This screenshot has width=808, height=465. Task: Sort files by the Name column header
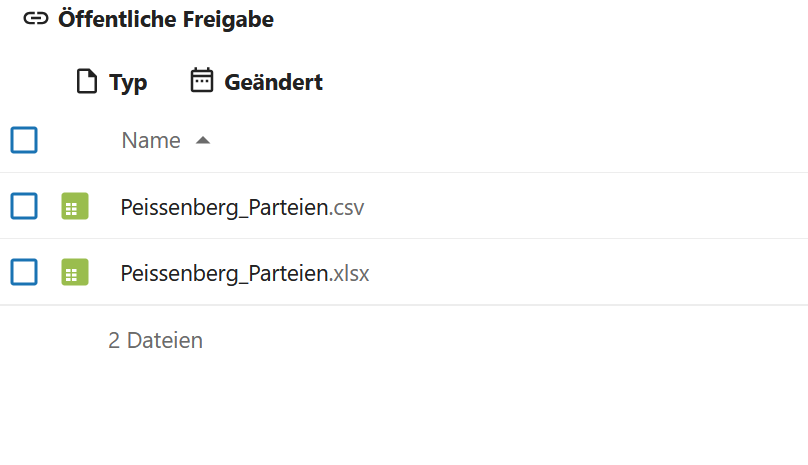click(x=151, y=141)
